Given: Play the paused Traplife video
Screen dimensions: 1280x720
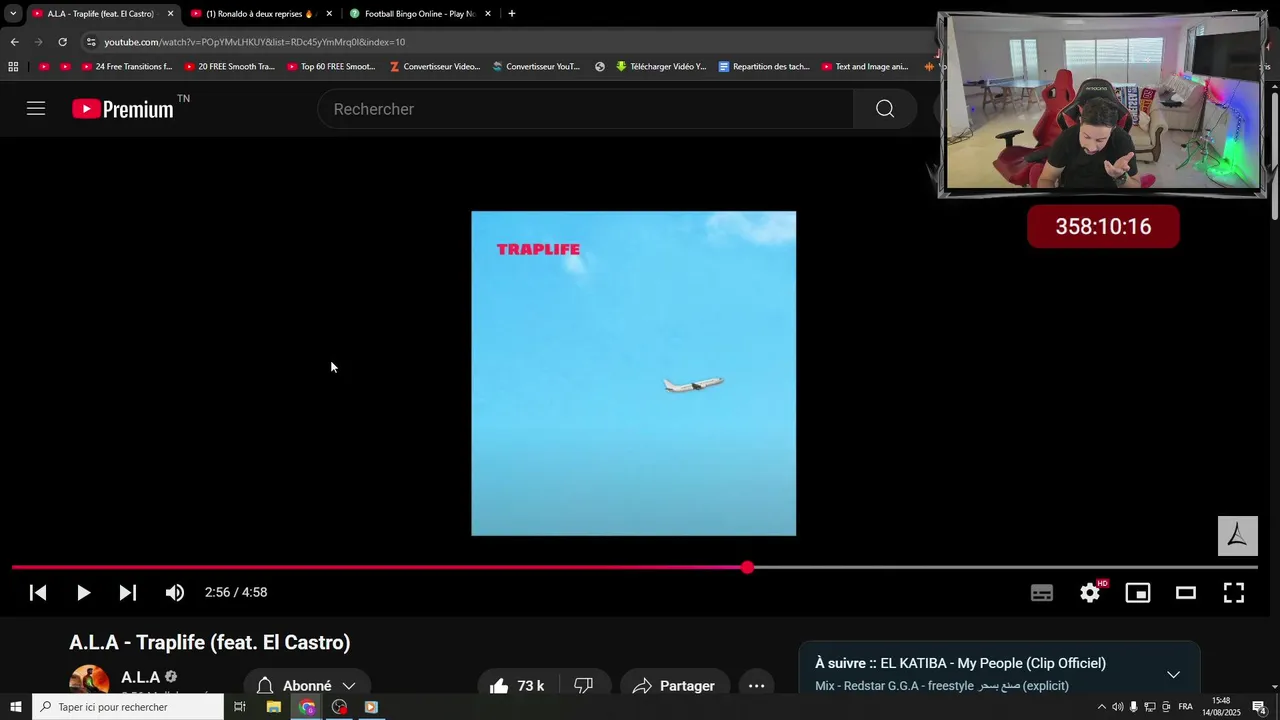Looking at the screenshot, I should [83, 592].
